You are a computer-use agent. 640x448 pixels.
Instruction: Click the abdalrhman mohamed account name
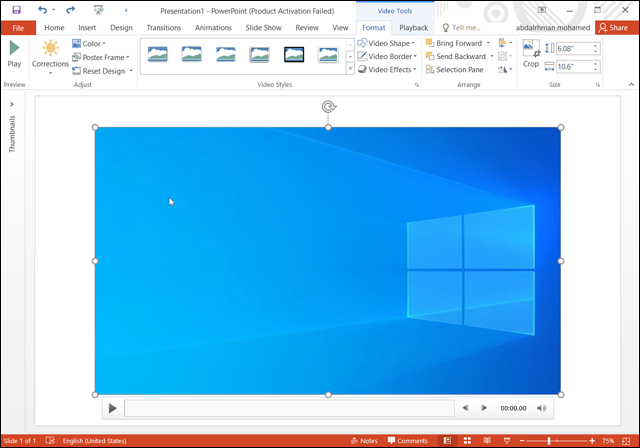pyautogui.click(x=553, y=28)
